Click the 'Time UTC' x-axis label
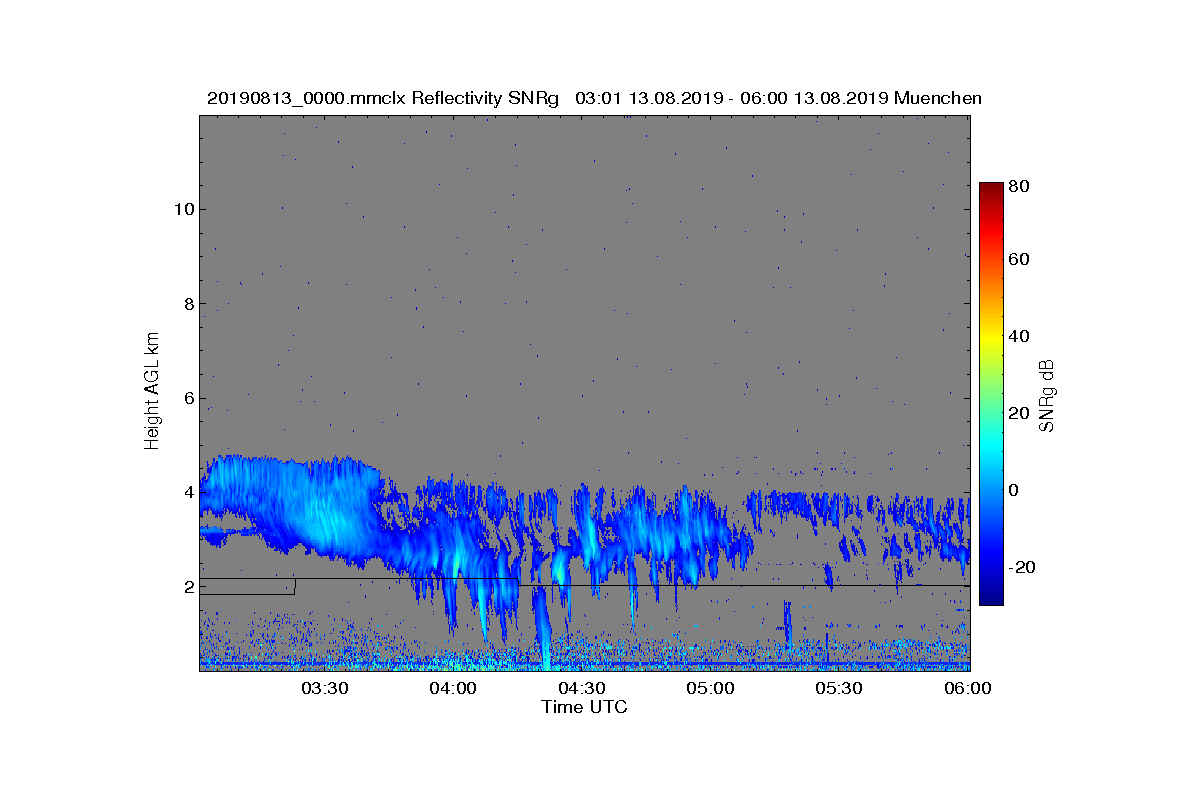The image size is (1200, 800). coord(584,707)
